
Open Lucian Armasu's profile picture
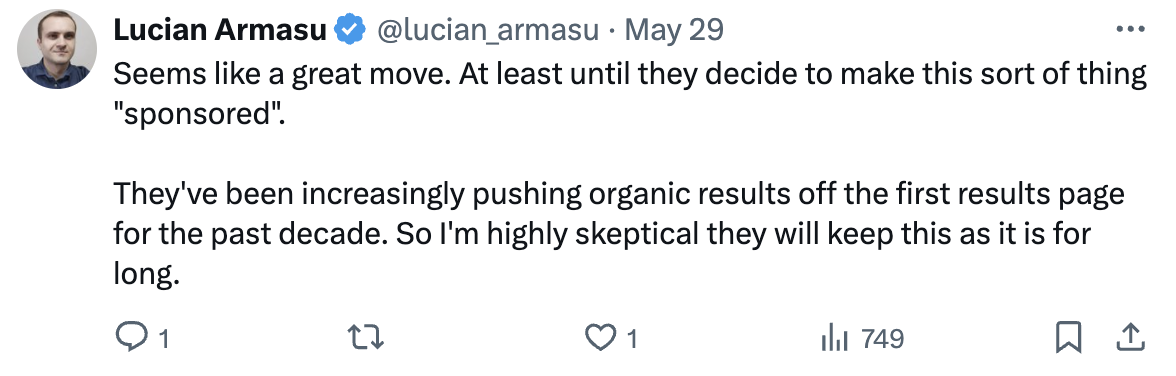click(x=57, y=50)
